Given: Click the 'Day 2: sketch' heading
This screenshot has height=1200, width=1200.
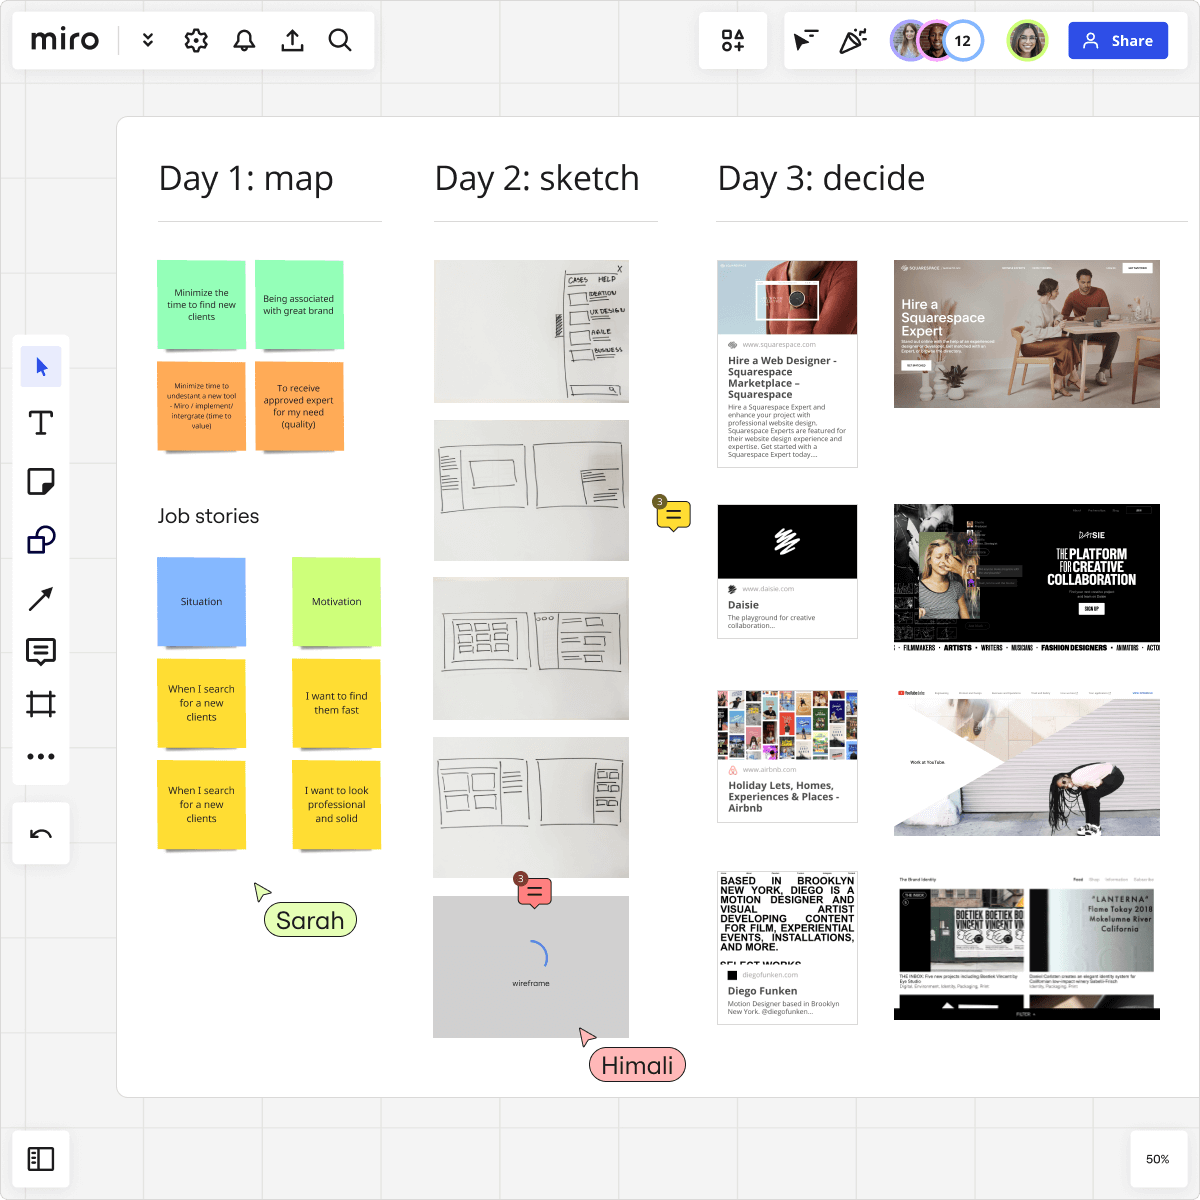Looking at the screenshot, I should (x=537, y=178).
